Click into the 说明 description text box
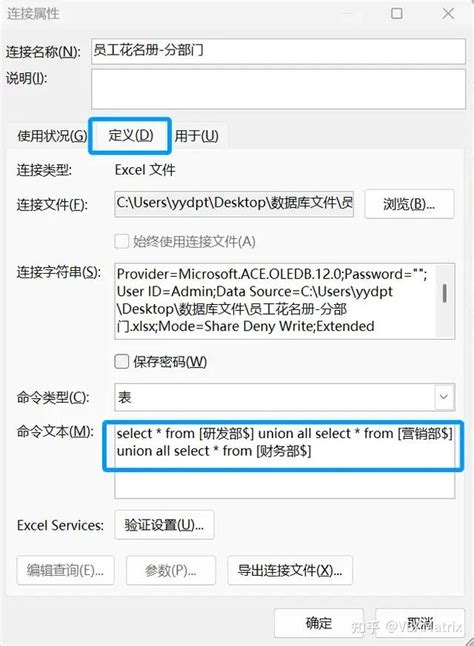Viewport: 474px width, 646px height. 278,89
